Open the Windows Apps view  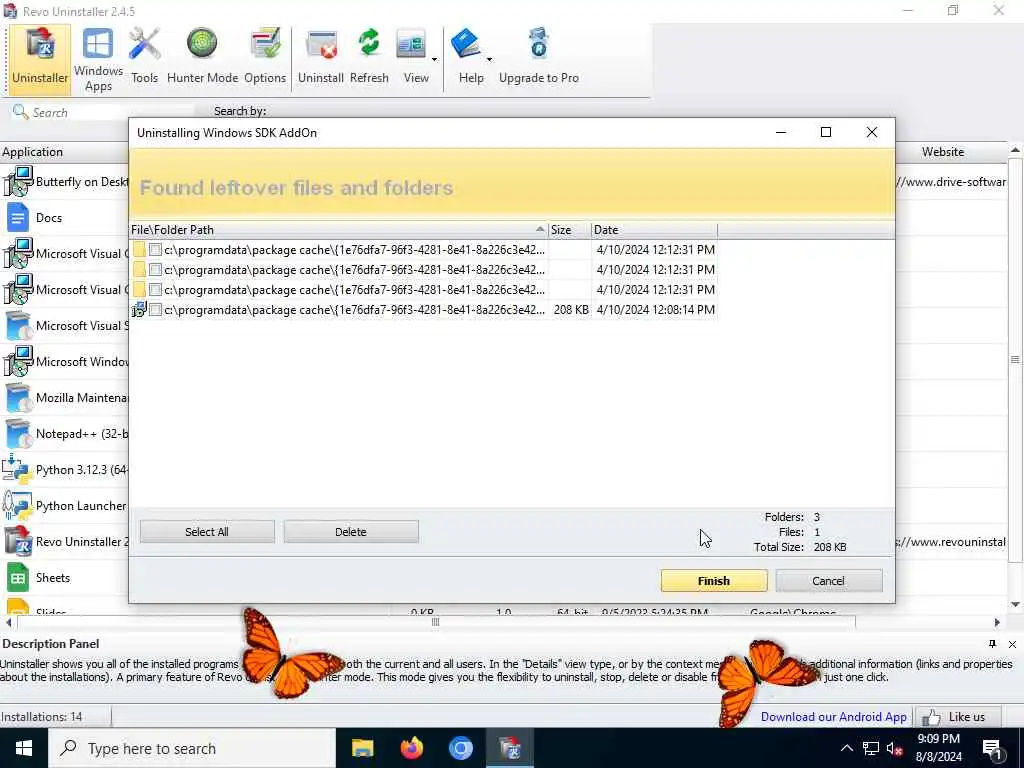coord(98,59)
